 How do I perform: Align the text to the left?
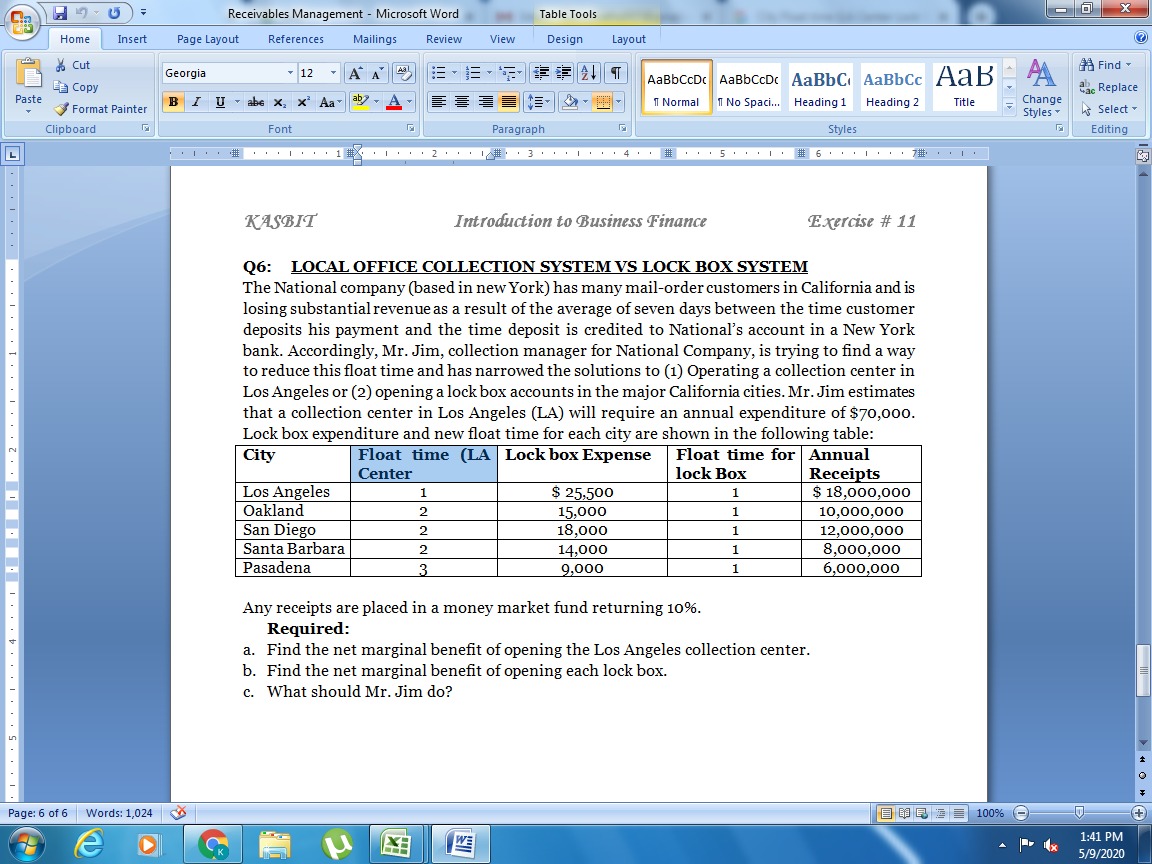click(x=439, y=102)
